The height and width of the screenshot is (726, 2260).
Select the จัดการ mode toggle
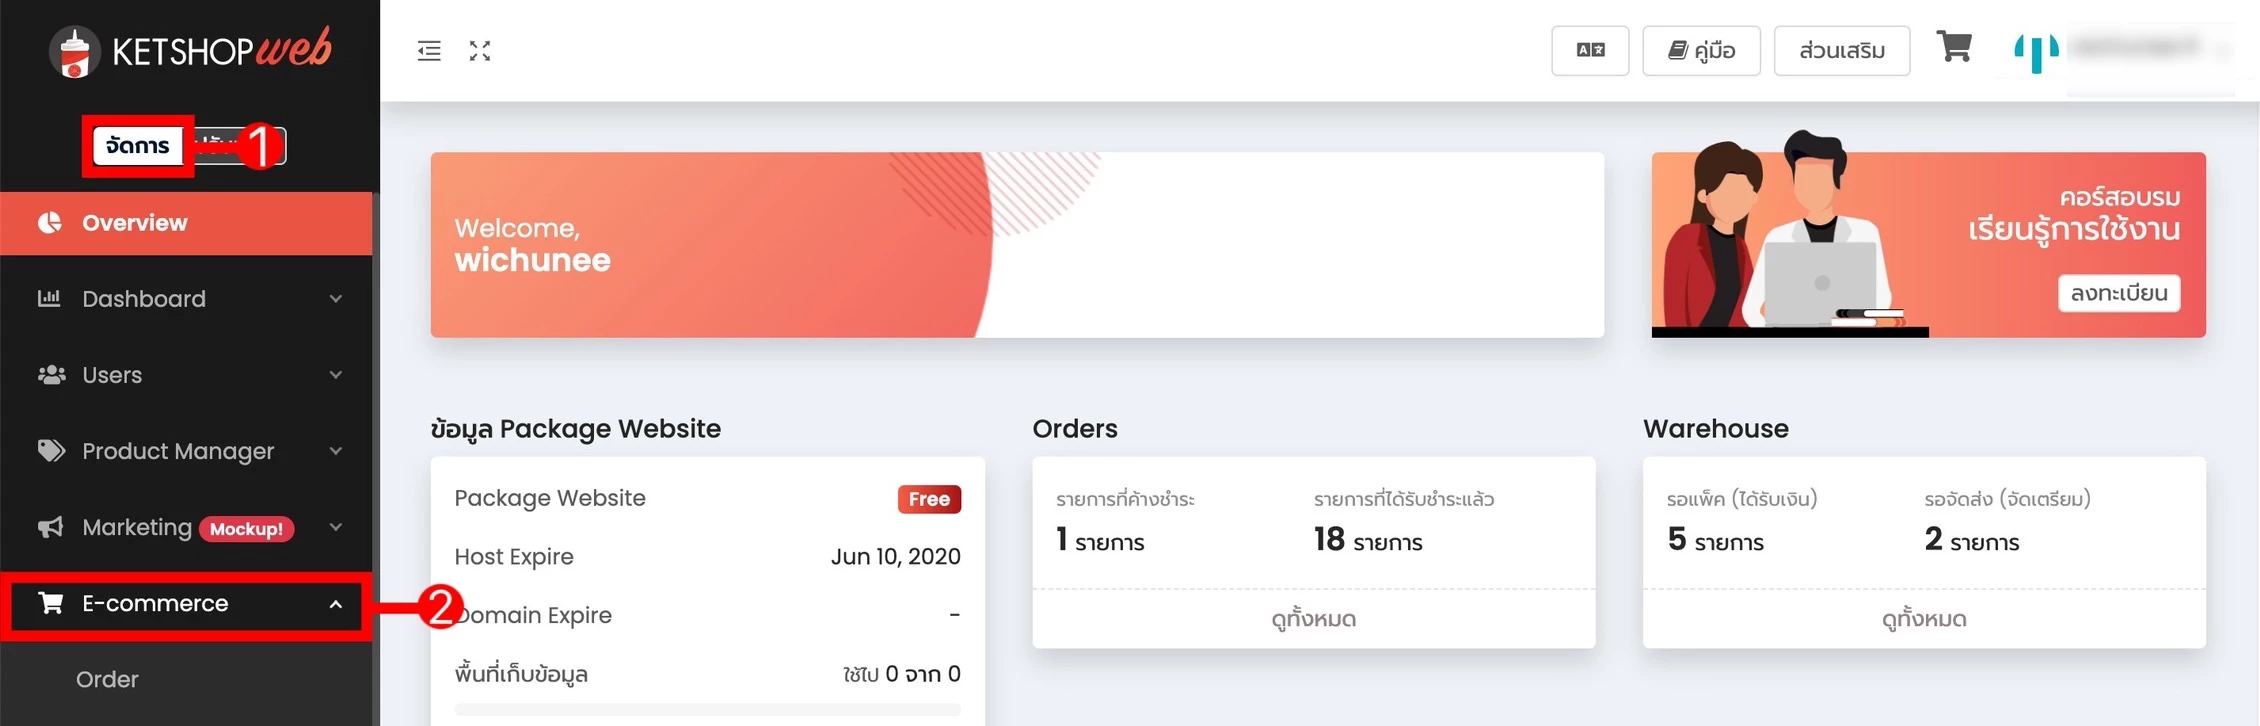pyautogui.click(x=138, y=146)
